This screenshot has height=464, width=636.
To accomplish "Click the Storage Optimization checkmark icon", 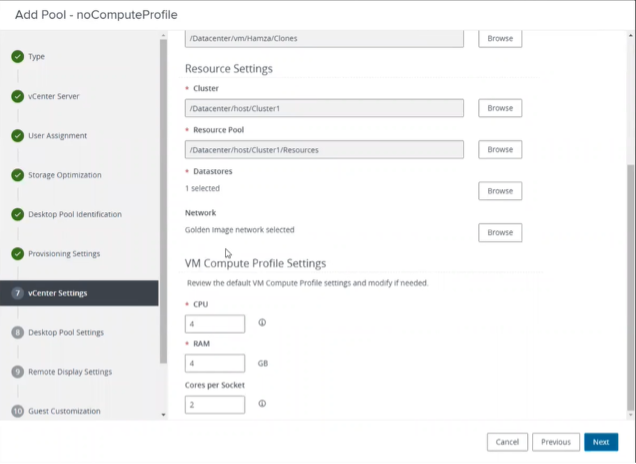I will point(18,175).
